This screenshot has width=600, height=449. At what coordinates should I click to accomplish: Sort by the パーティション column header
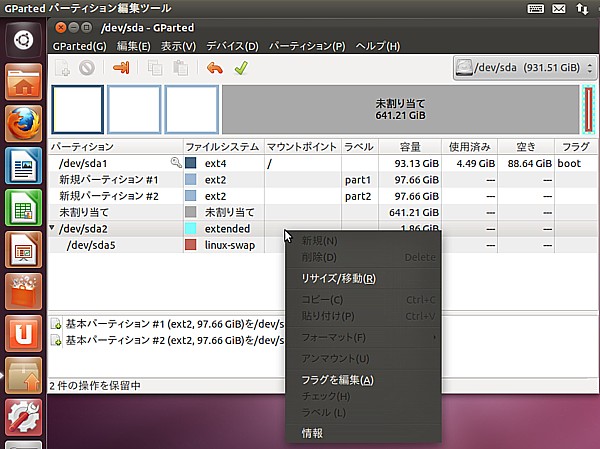[116, 147]
